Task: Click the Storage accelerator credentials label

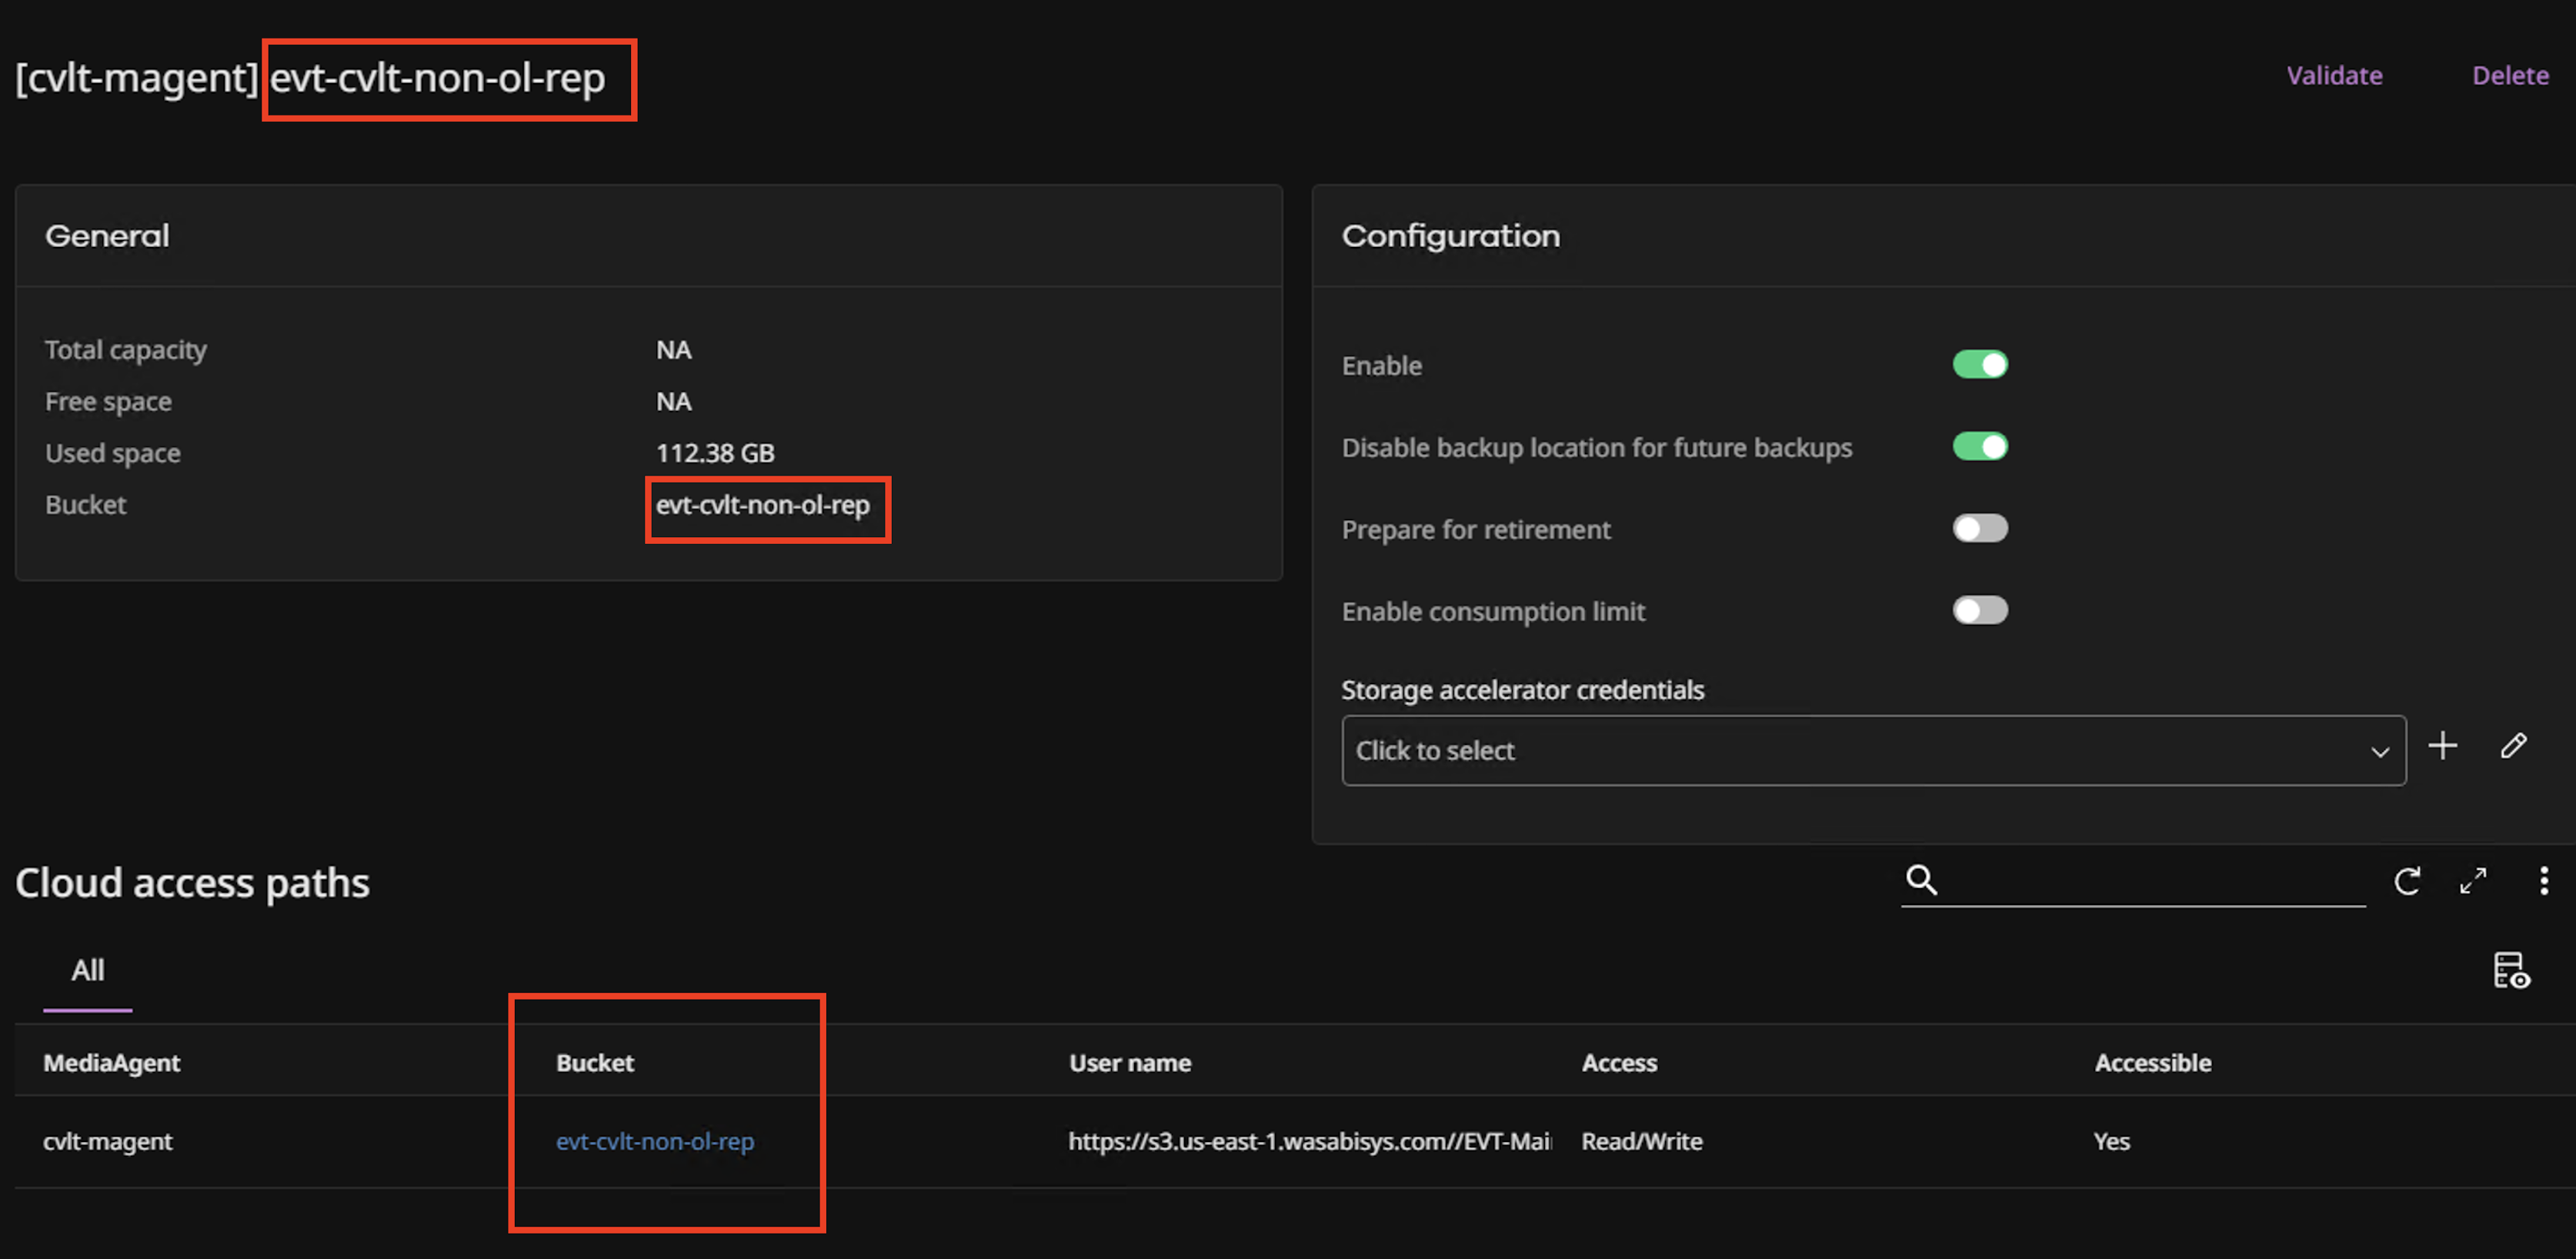Action: pyautogui.click(x=1523, y=690)
